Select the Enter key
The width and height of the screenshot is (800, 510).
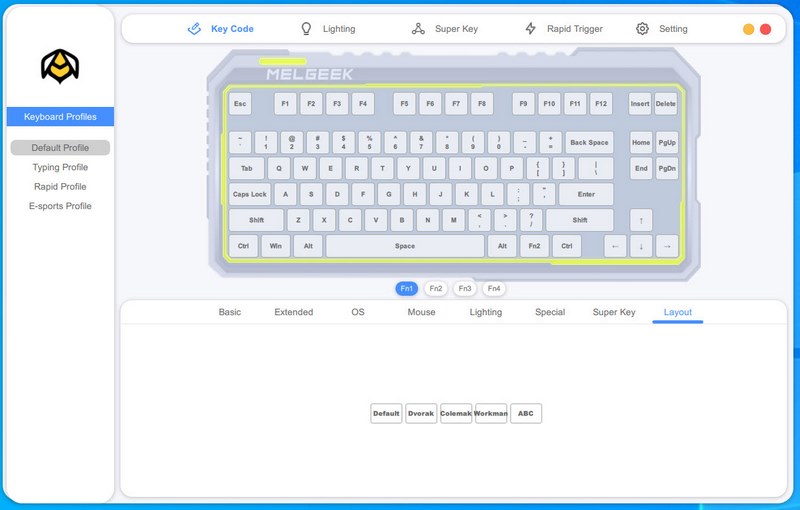tap(586, 194)
